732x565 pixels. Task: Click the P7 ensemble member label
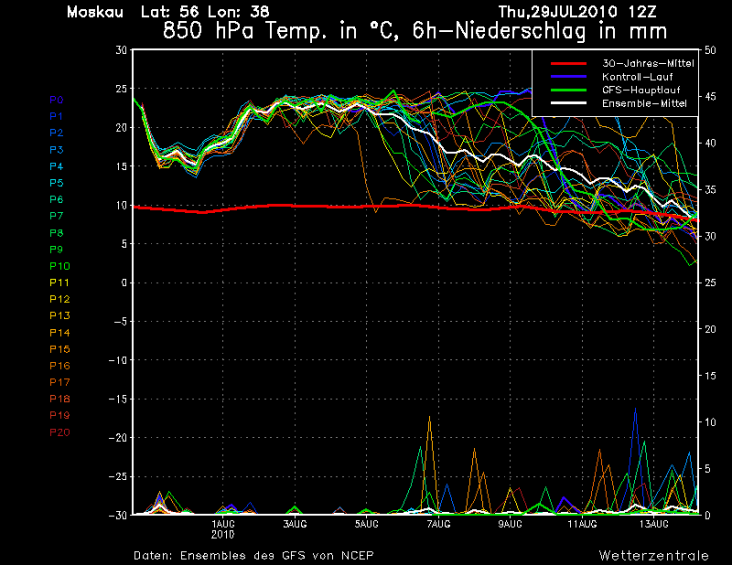tap(56, 216)
